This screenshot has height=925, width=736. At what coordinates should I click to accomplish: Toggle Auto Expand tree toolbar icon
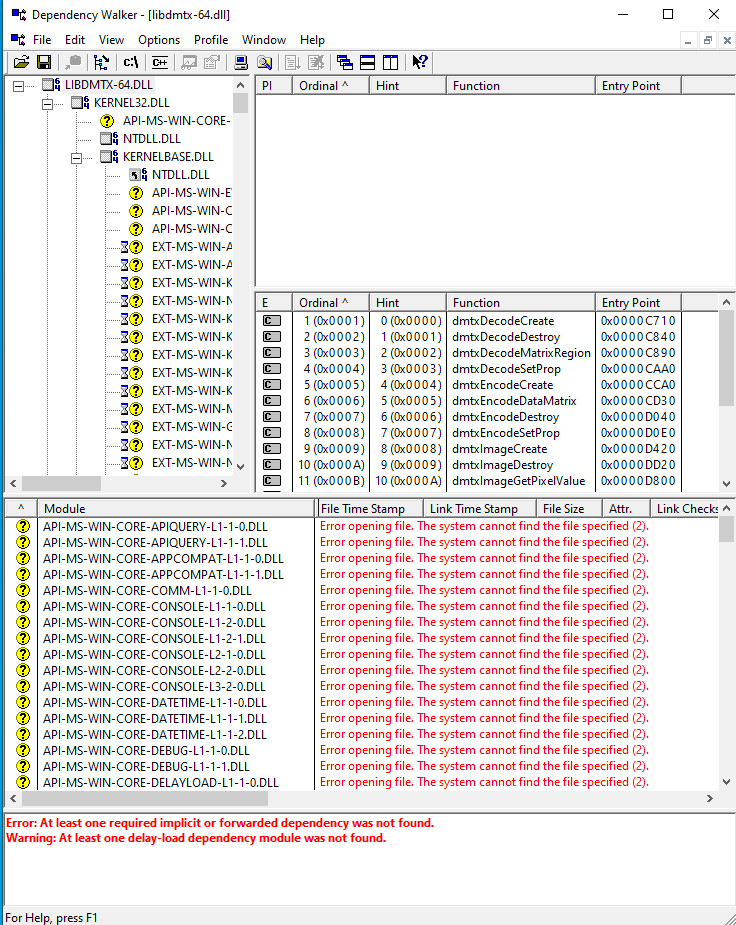point(101,62)
